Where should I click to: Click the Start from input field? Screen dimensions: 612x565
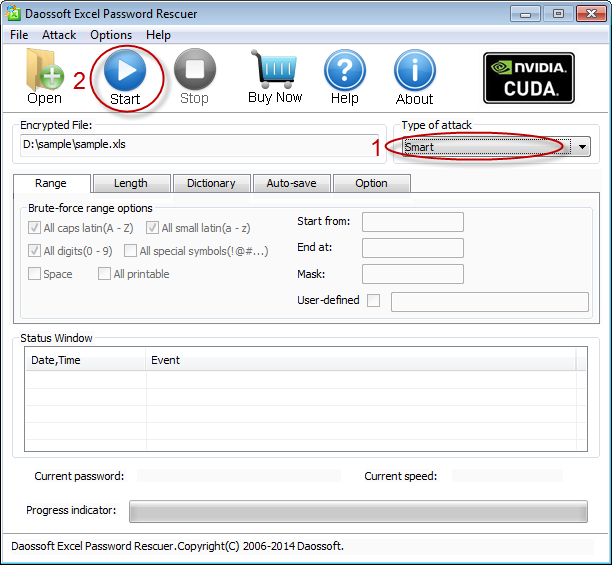pos(413,222)
